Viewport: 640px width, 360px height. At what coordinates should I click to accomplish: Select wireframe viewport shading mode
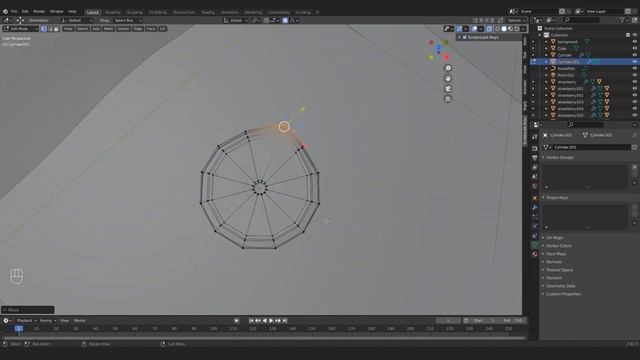pyautogui.click(x=498, y=29)
